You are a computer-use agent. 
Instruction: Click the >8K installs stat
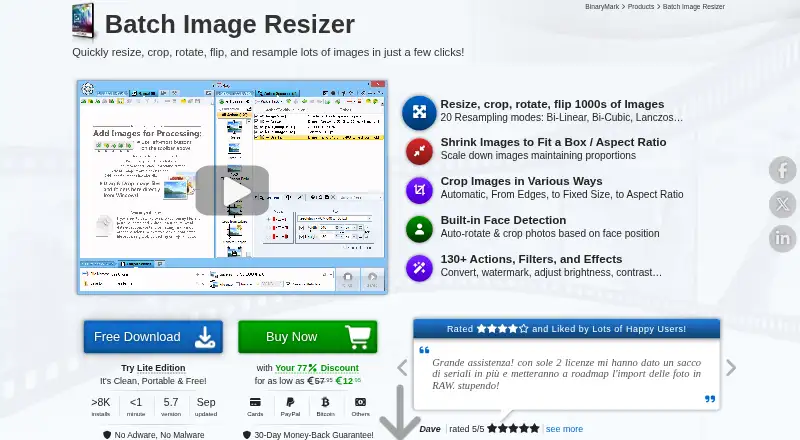pyautogui.click(x=101, y=407)
